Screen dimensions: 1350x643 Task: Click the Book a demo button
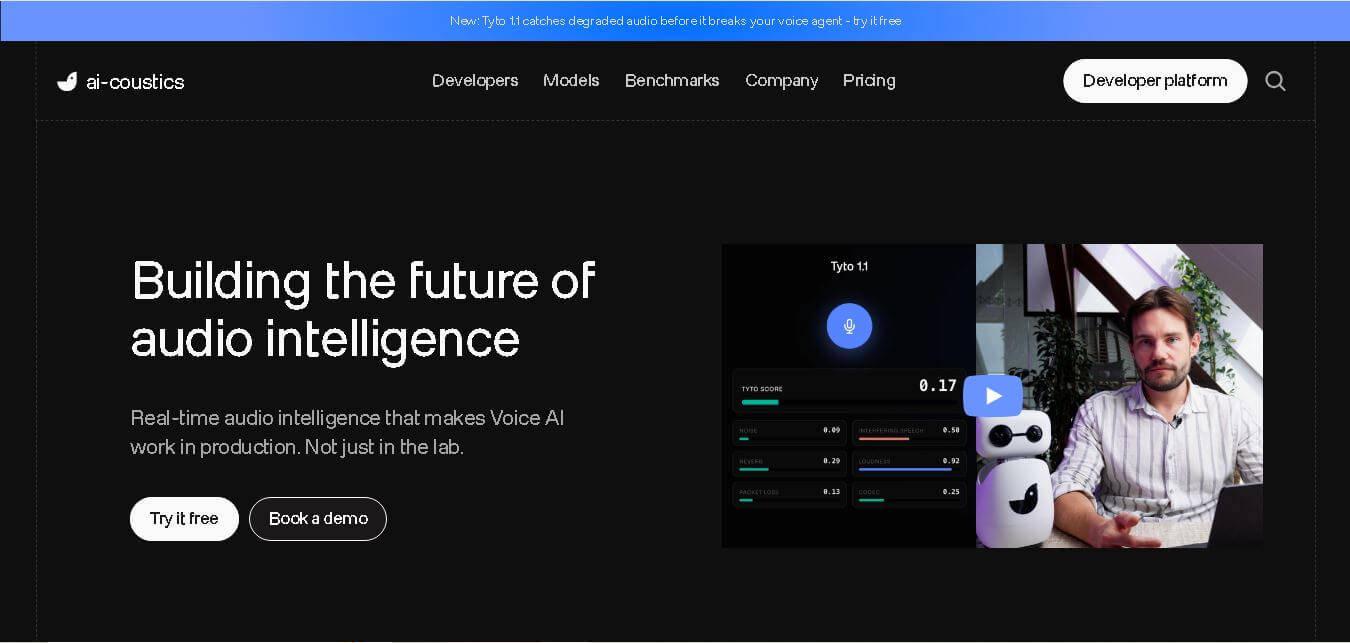click(x=318, y=519)
